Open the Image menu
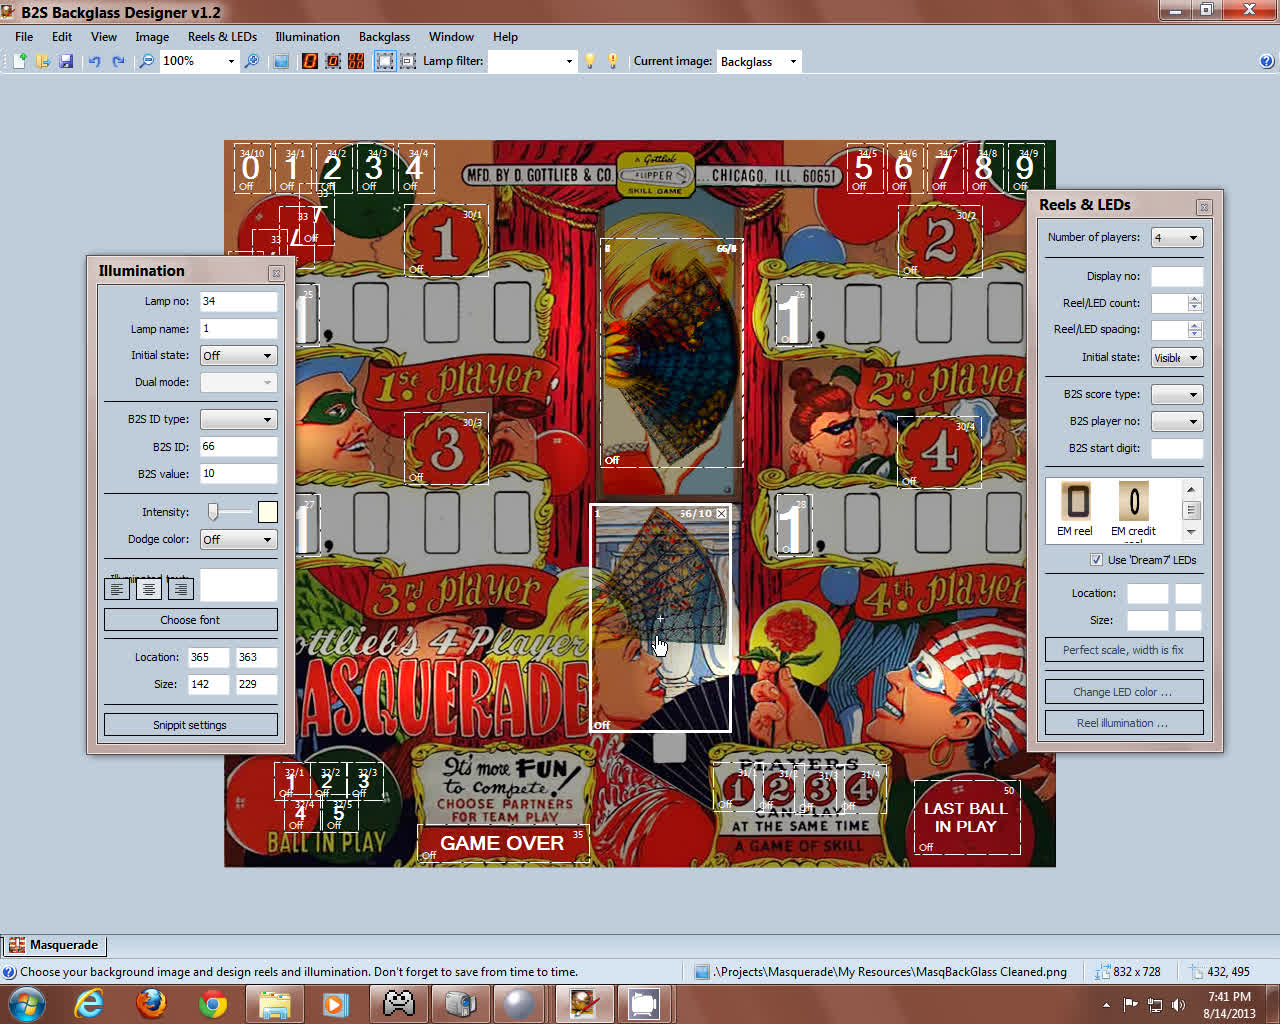This screenshot has width=1280, height=1024. tap(152, 36)
